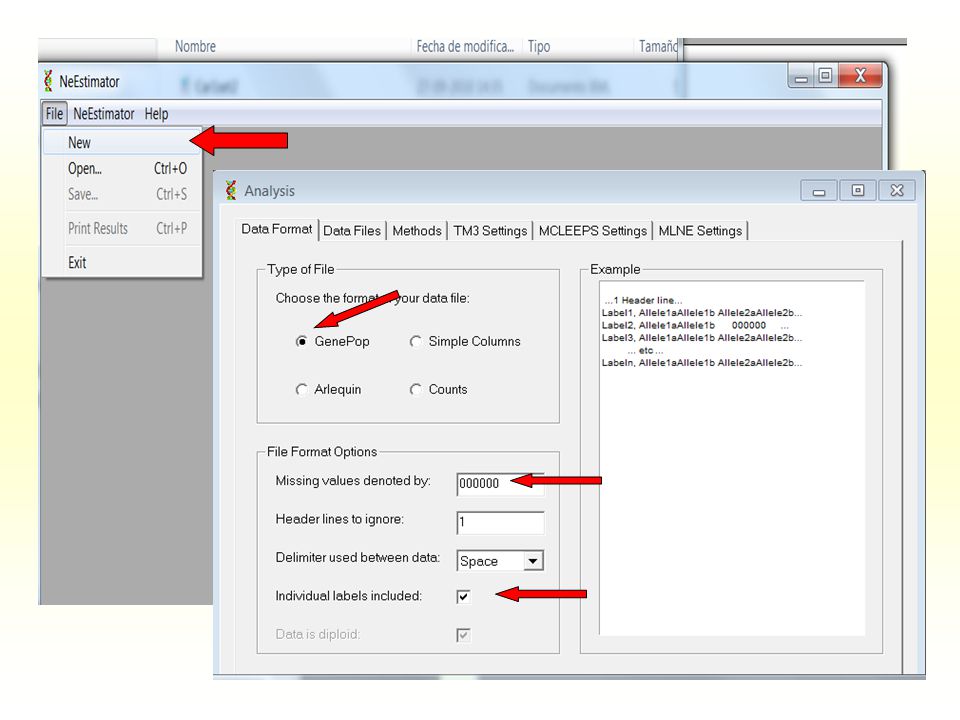This screenshot has width=960, height=720.
Task: Select Save... in the File menu
Action: [122, 194]
